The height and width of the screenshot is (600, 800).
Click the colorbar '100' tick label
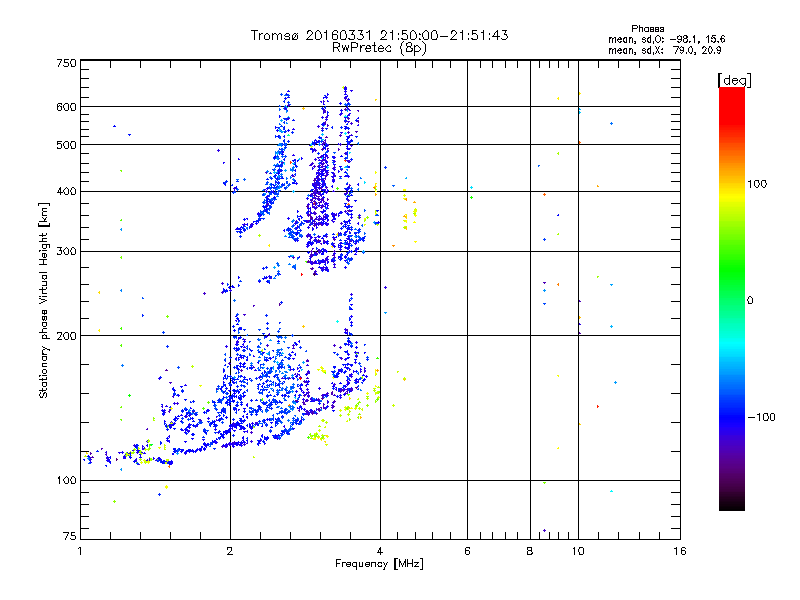click(x=757, y=184)
